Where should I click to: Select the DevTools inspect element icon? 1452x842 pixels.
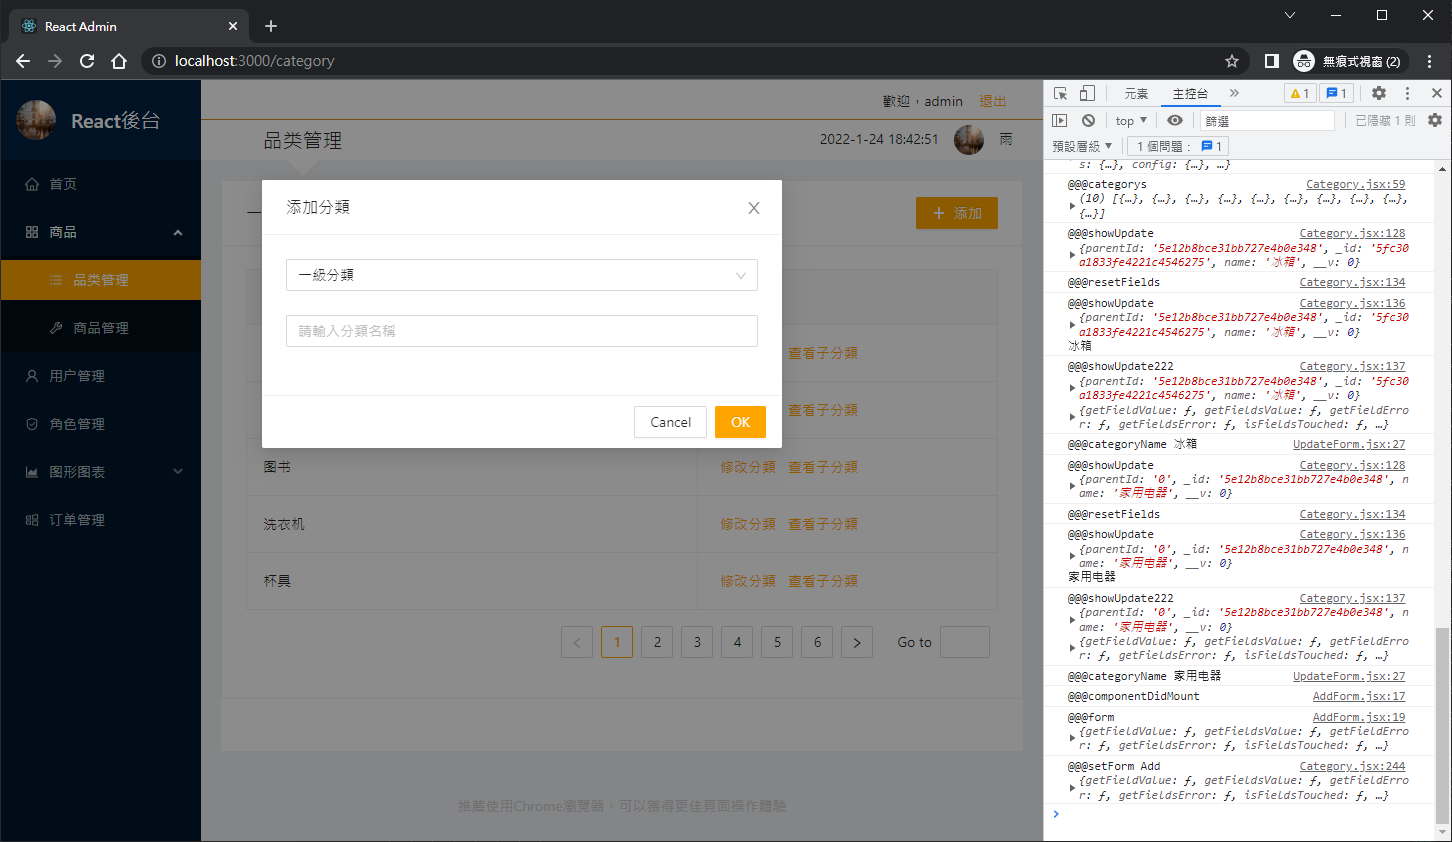1060,93
